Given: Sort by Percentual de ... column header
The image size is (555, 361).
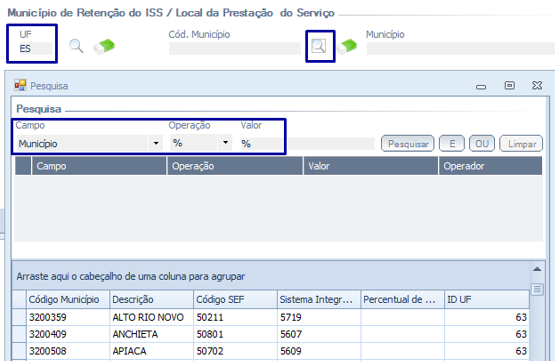Looking at the screenshot, I should point(402,299).
